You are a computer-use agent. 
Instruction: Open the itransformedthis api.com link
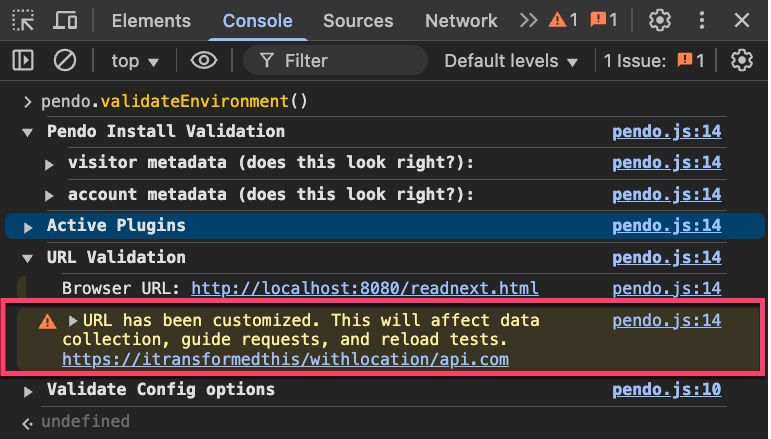tap(285, 358)
